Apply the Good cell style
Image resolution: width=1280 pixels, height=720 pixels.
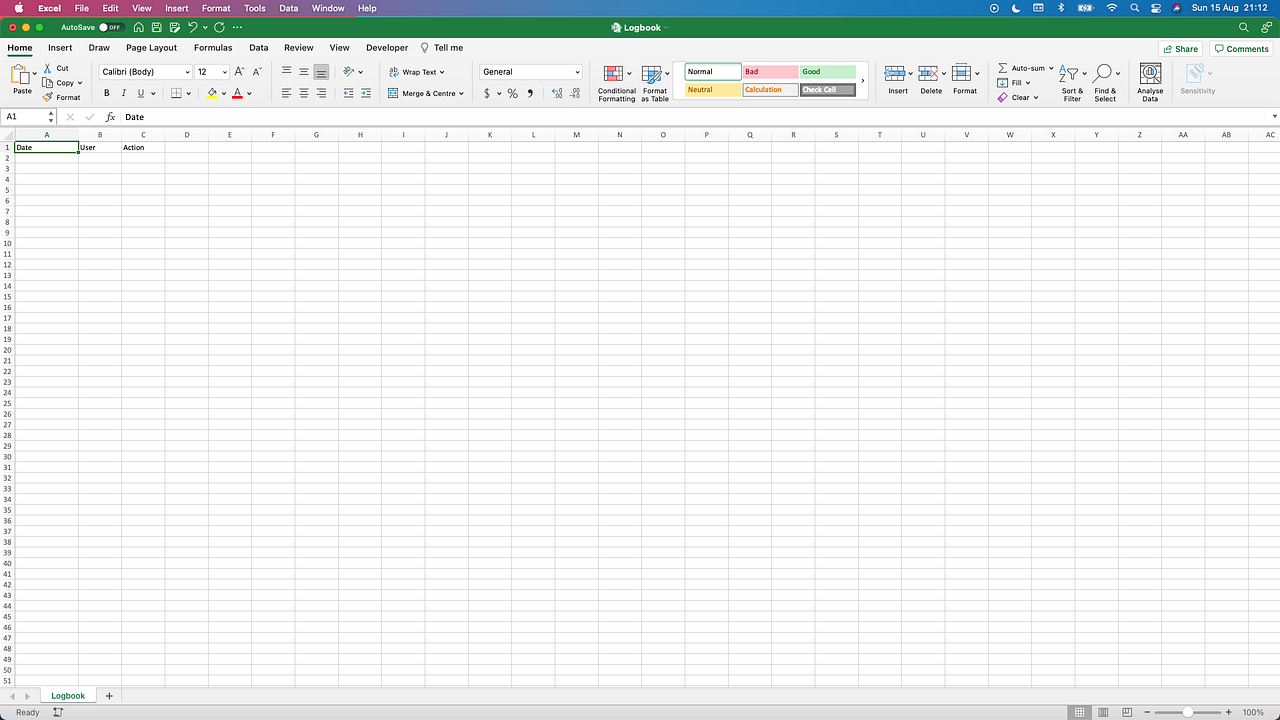click(827, 71)
